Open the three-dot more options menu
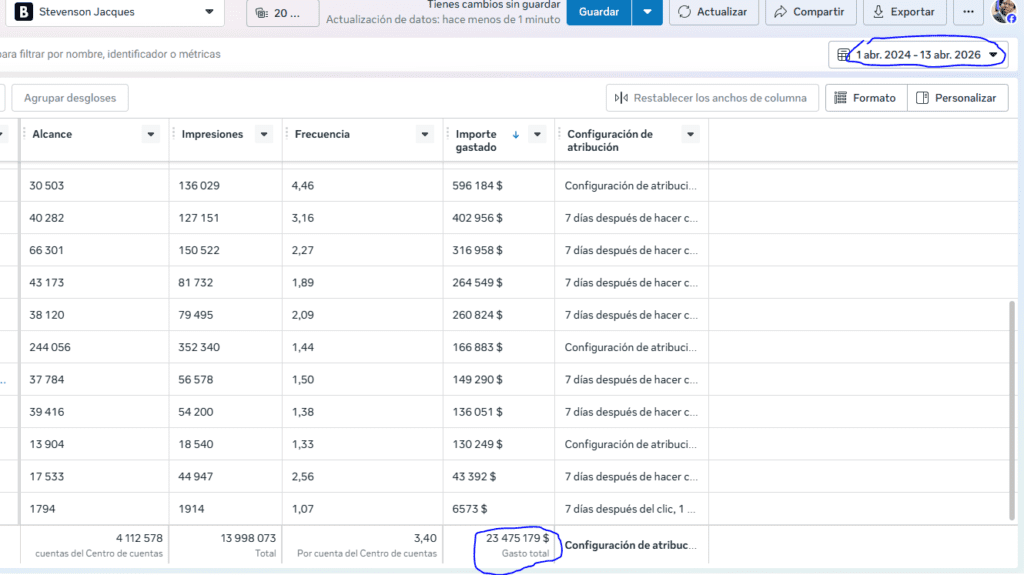 (968, 12)
